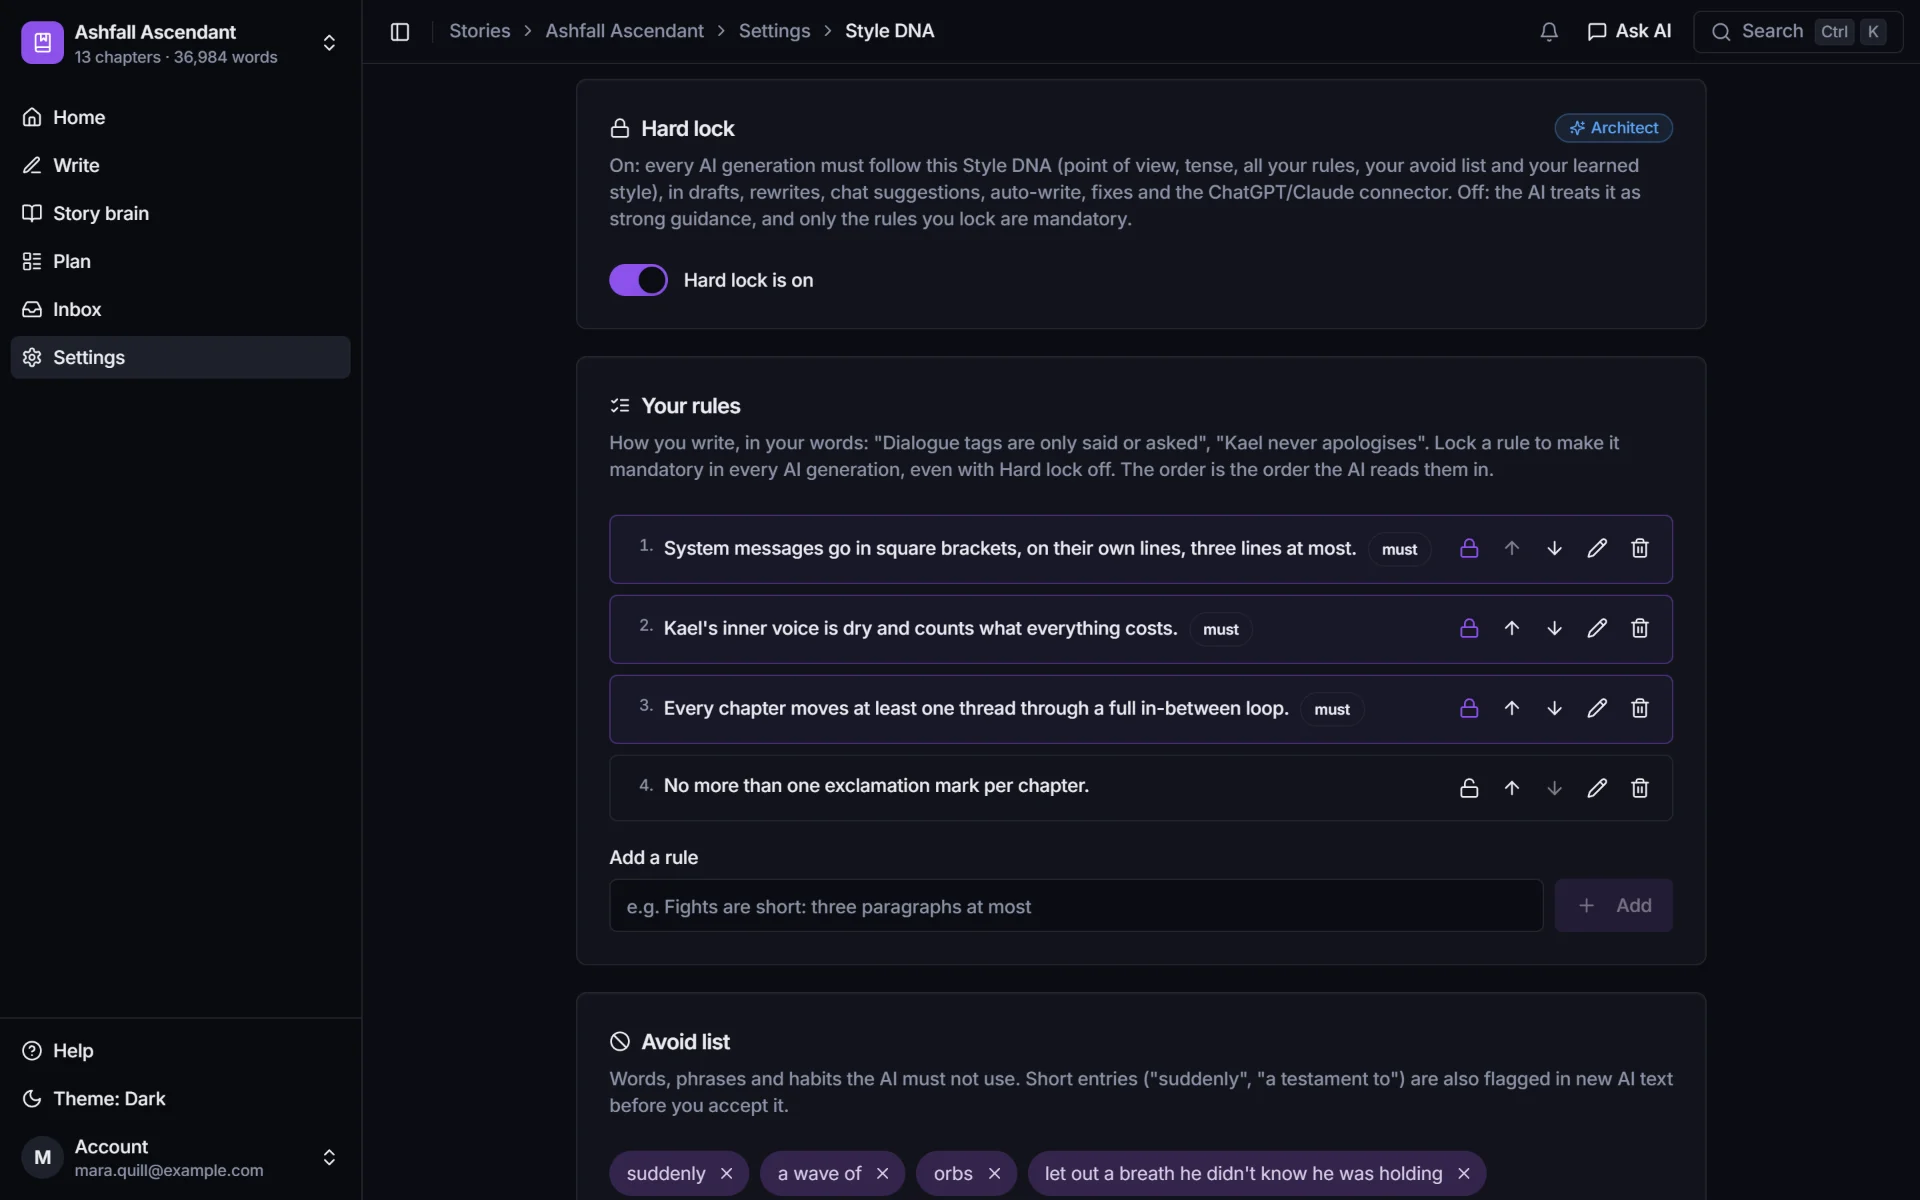Viewport: 1920px width, 1200px height.
Task: Move System messages rule up
Action: [1511, 548]
